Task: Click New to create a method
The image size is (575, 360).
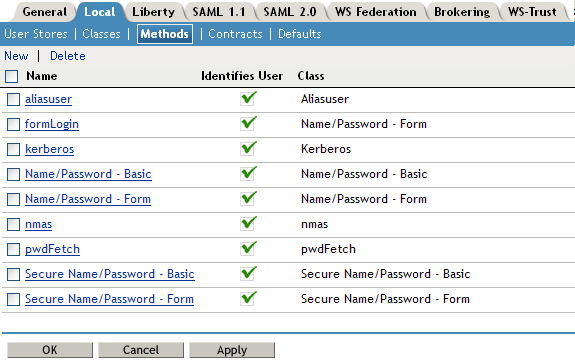Action: coord(16,56)
